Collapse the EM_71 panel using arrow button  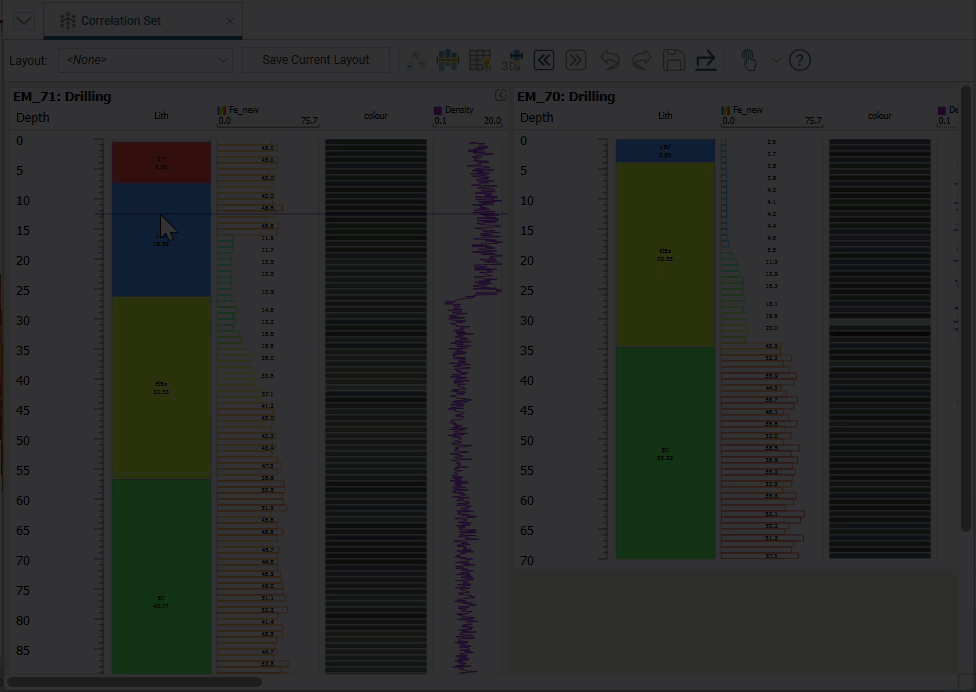click(500, 95)
